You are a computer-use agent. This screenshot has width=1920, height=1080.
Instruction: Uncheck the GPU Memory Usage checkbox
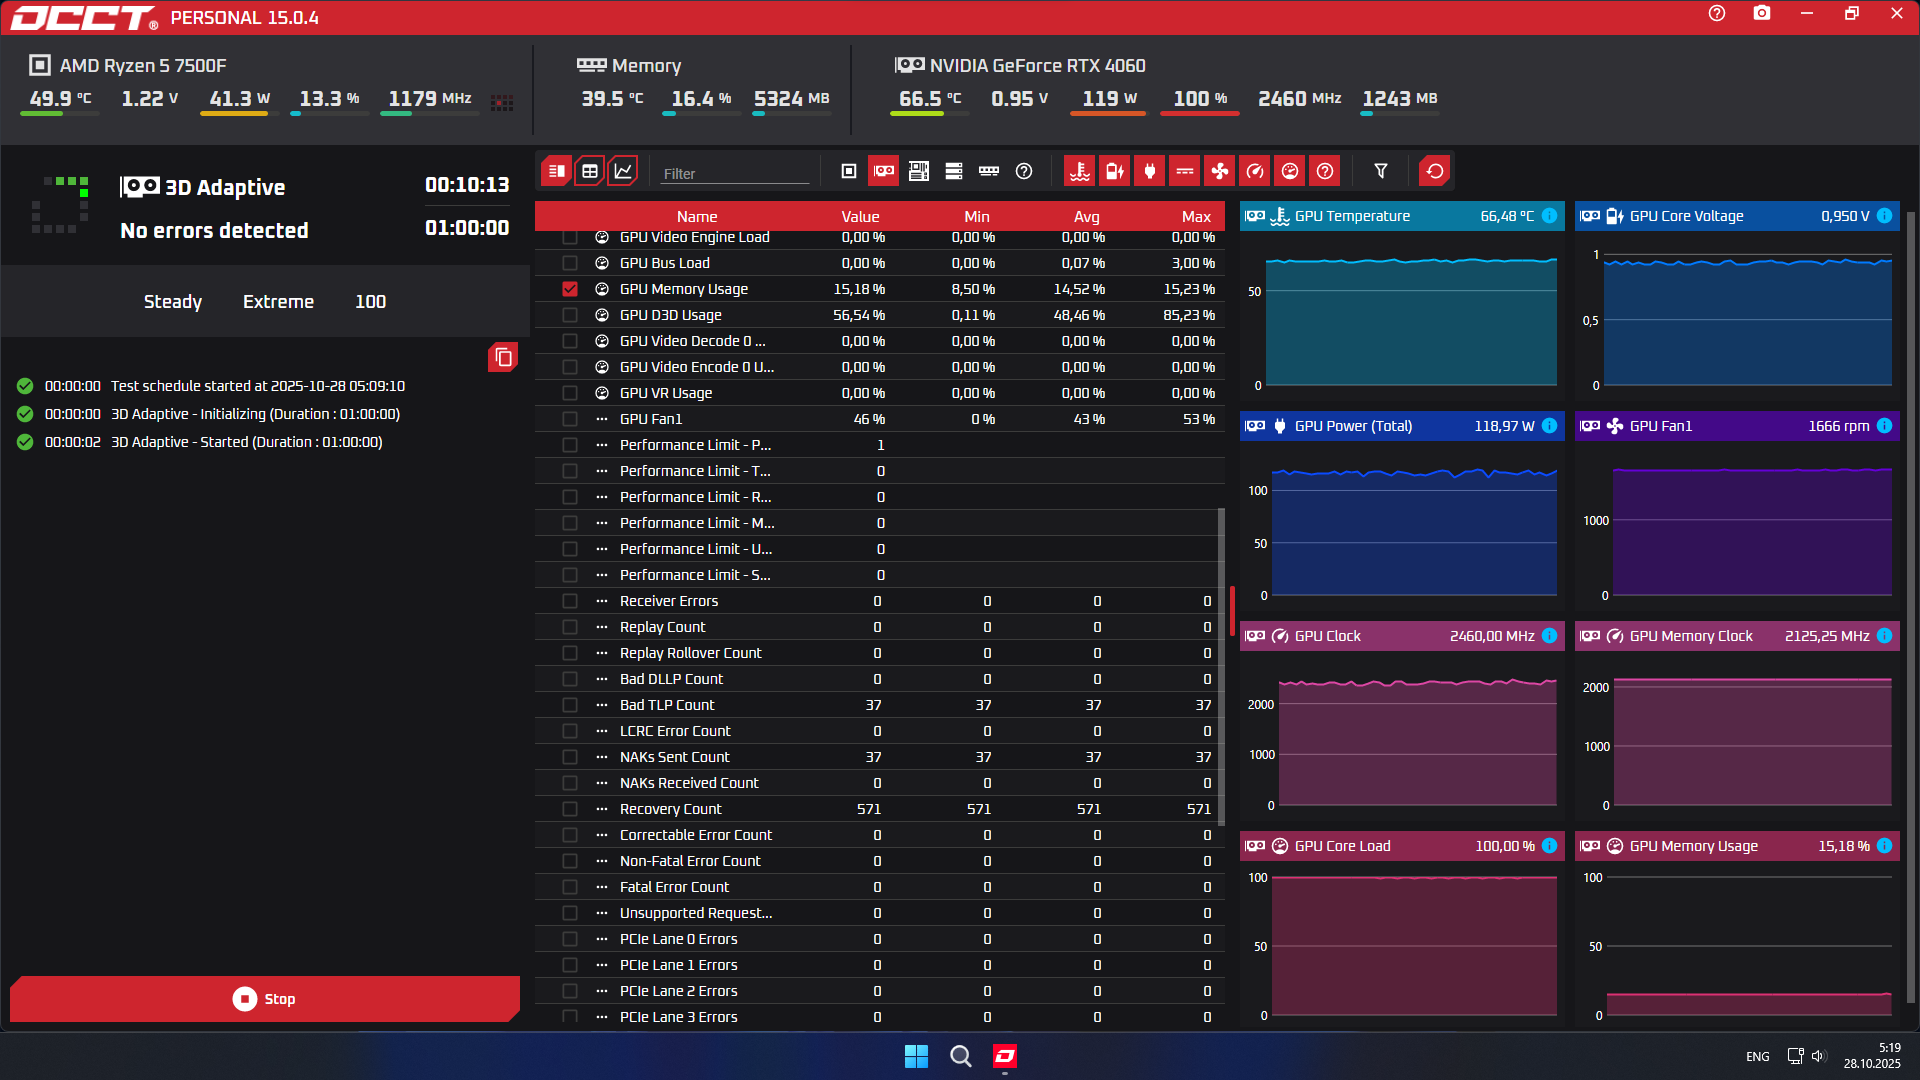[570, 289]
